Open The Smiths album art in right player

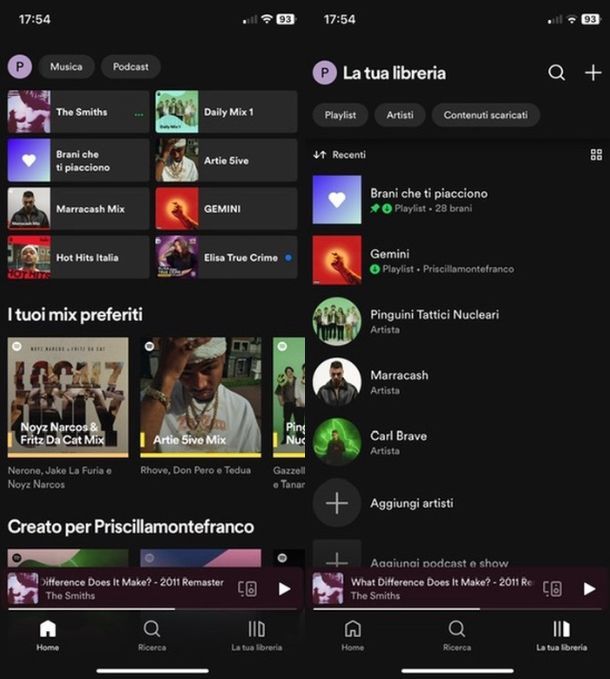click(x=328, y=588)
